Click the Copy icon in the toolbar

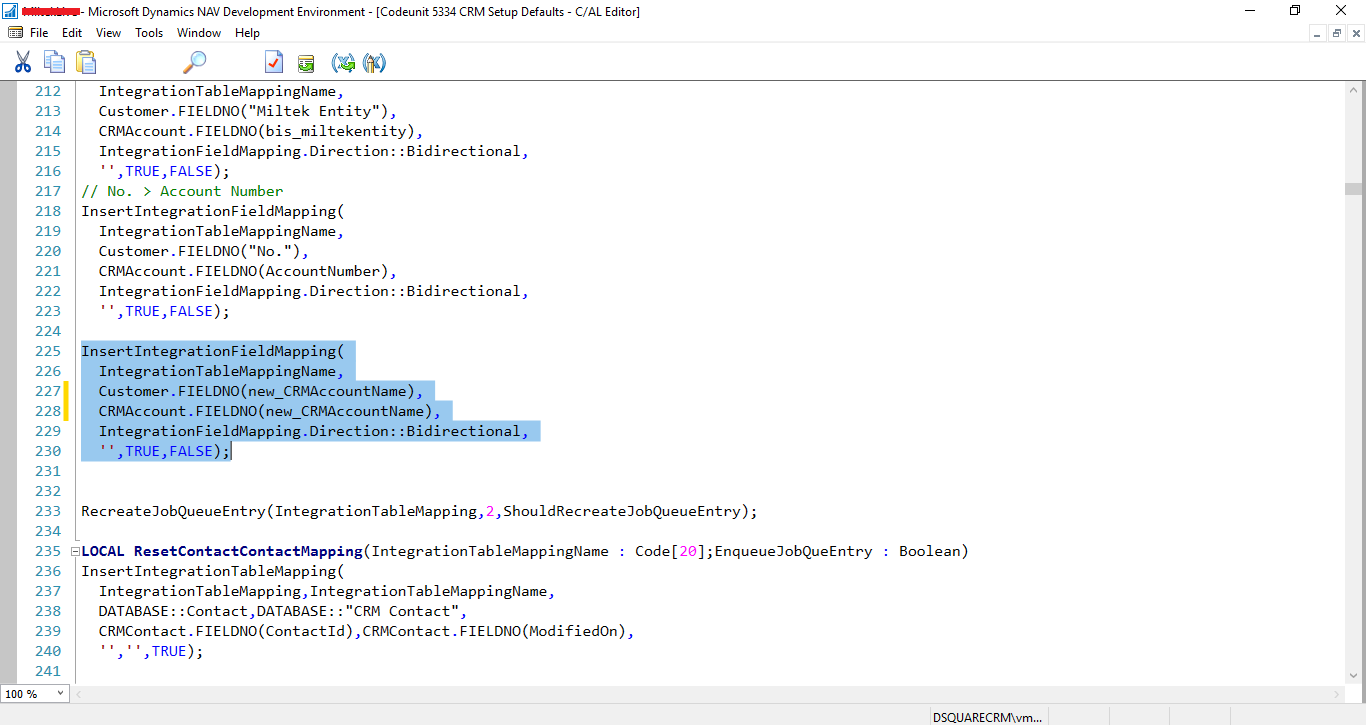55,61
